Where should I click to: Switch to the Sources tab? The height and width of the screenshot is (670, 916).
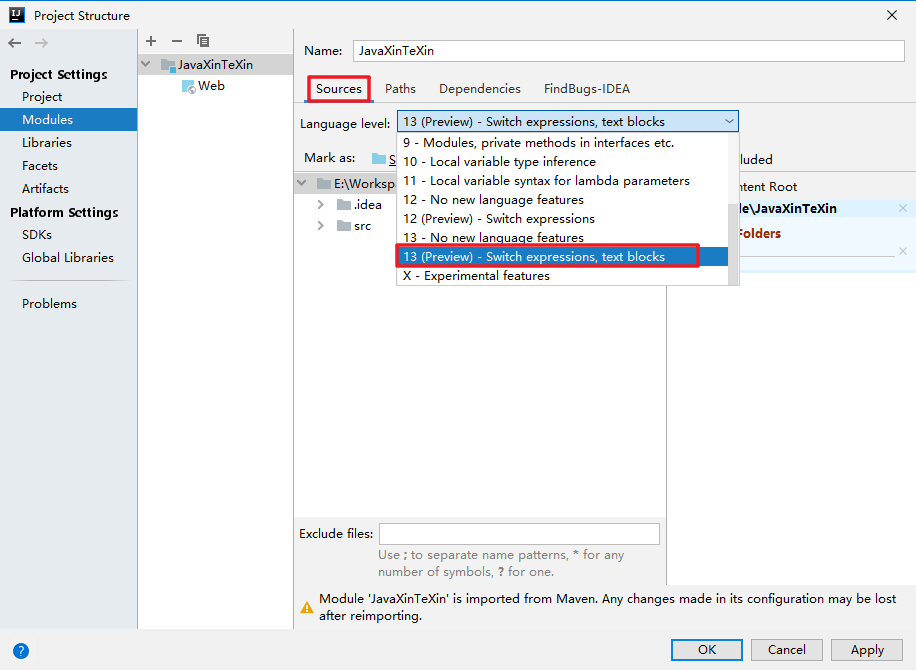coord(339,89)
